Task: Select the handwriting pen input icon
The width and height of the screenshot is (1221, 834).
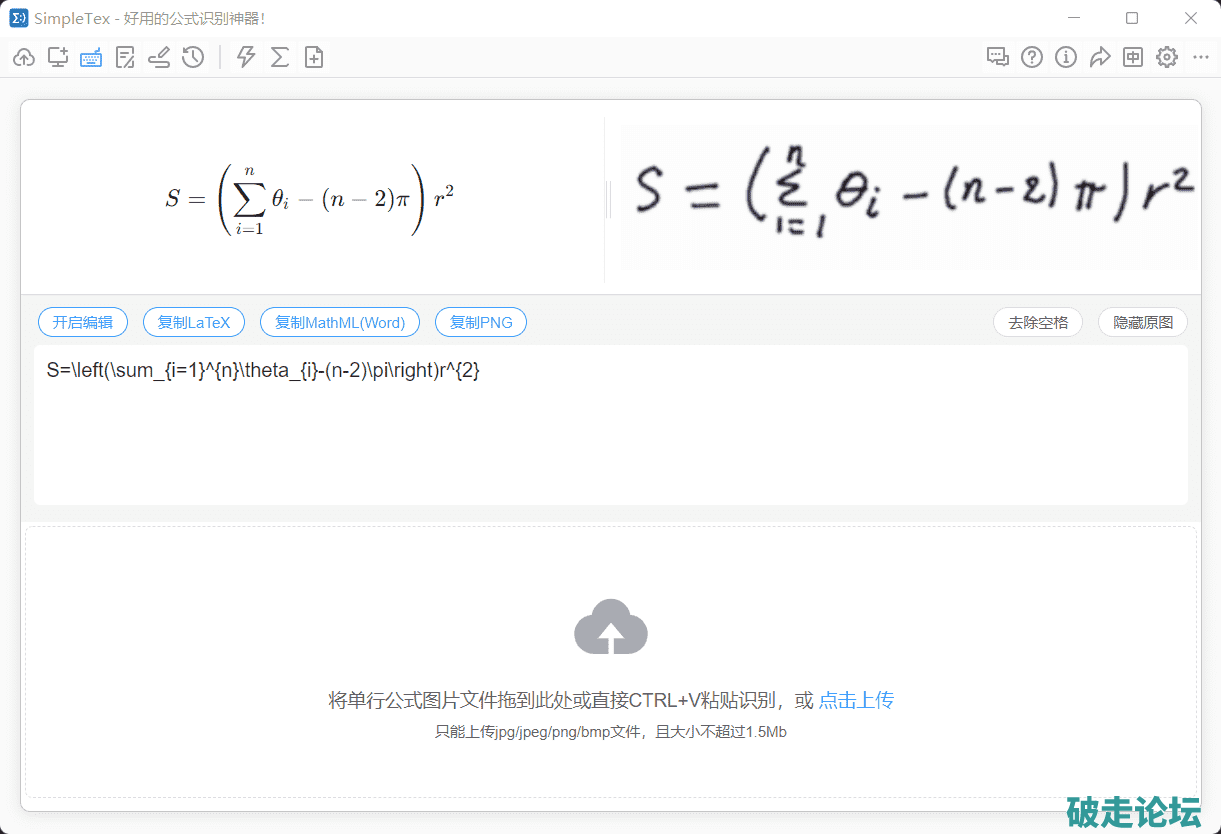Action: 159,58
